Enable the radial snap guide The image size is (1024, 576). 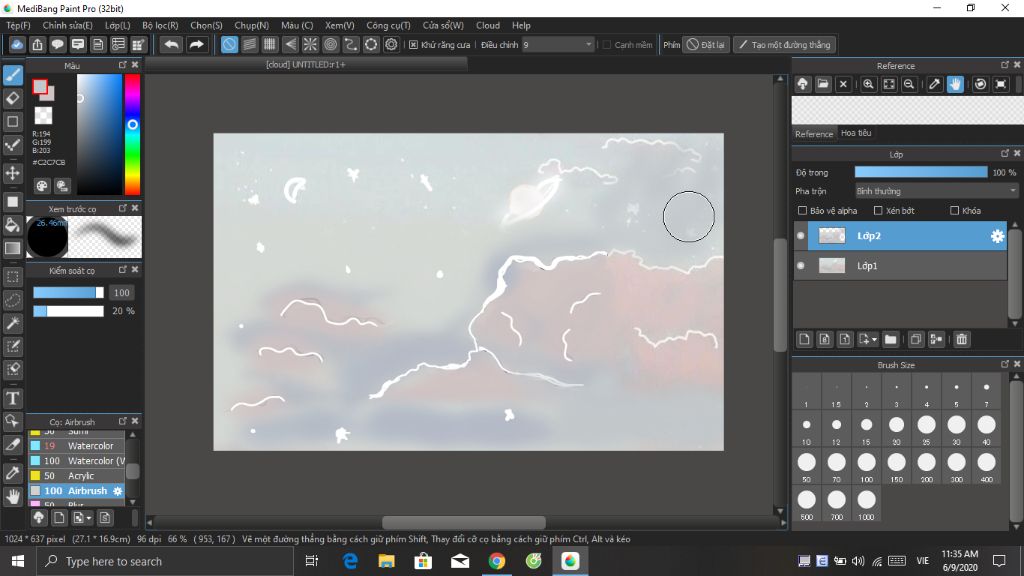pos(310,44)
